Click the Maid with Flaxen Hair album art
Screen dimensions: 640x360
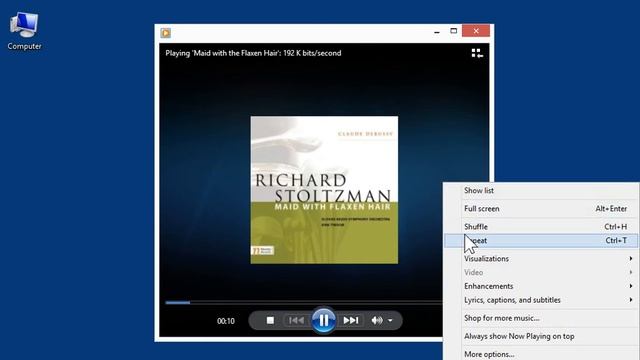tap(324, 190)
